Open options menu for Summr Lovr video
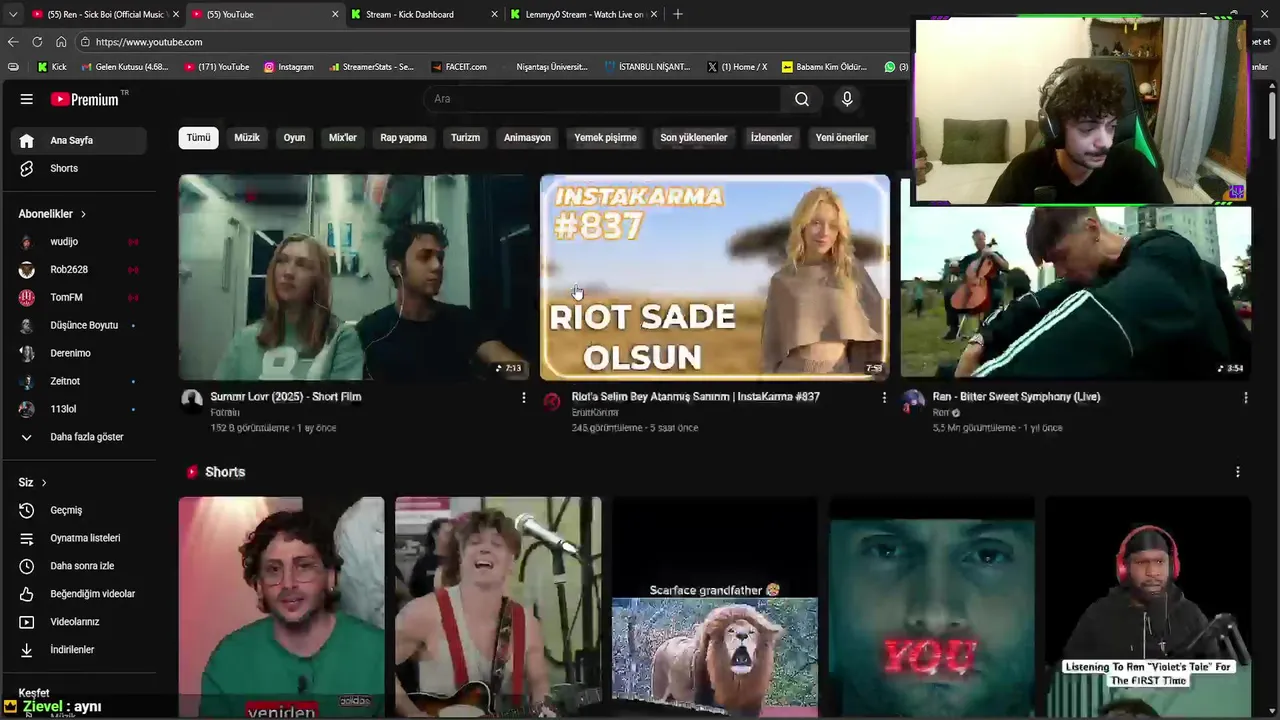Viewport: 1280px width, 720px height. (523, 398)
